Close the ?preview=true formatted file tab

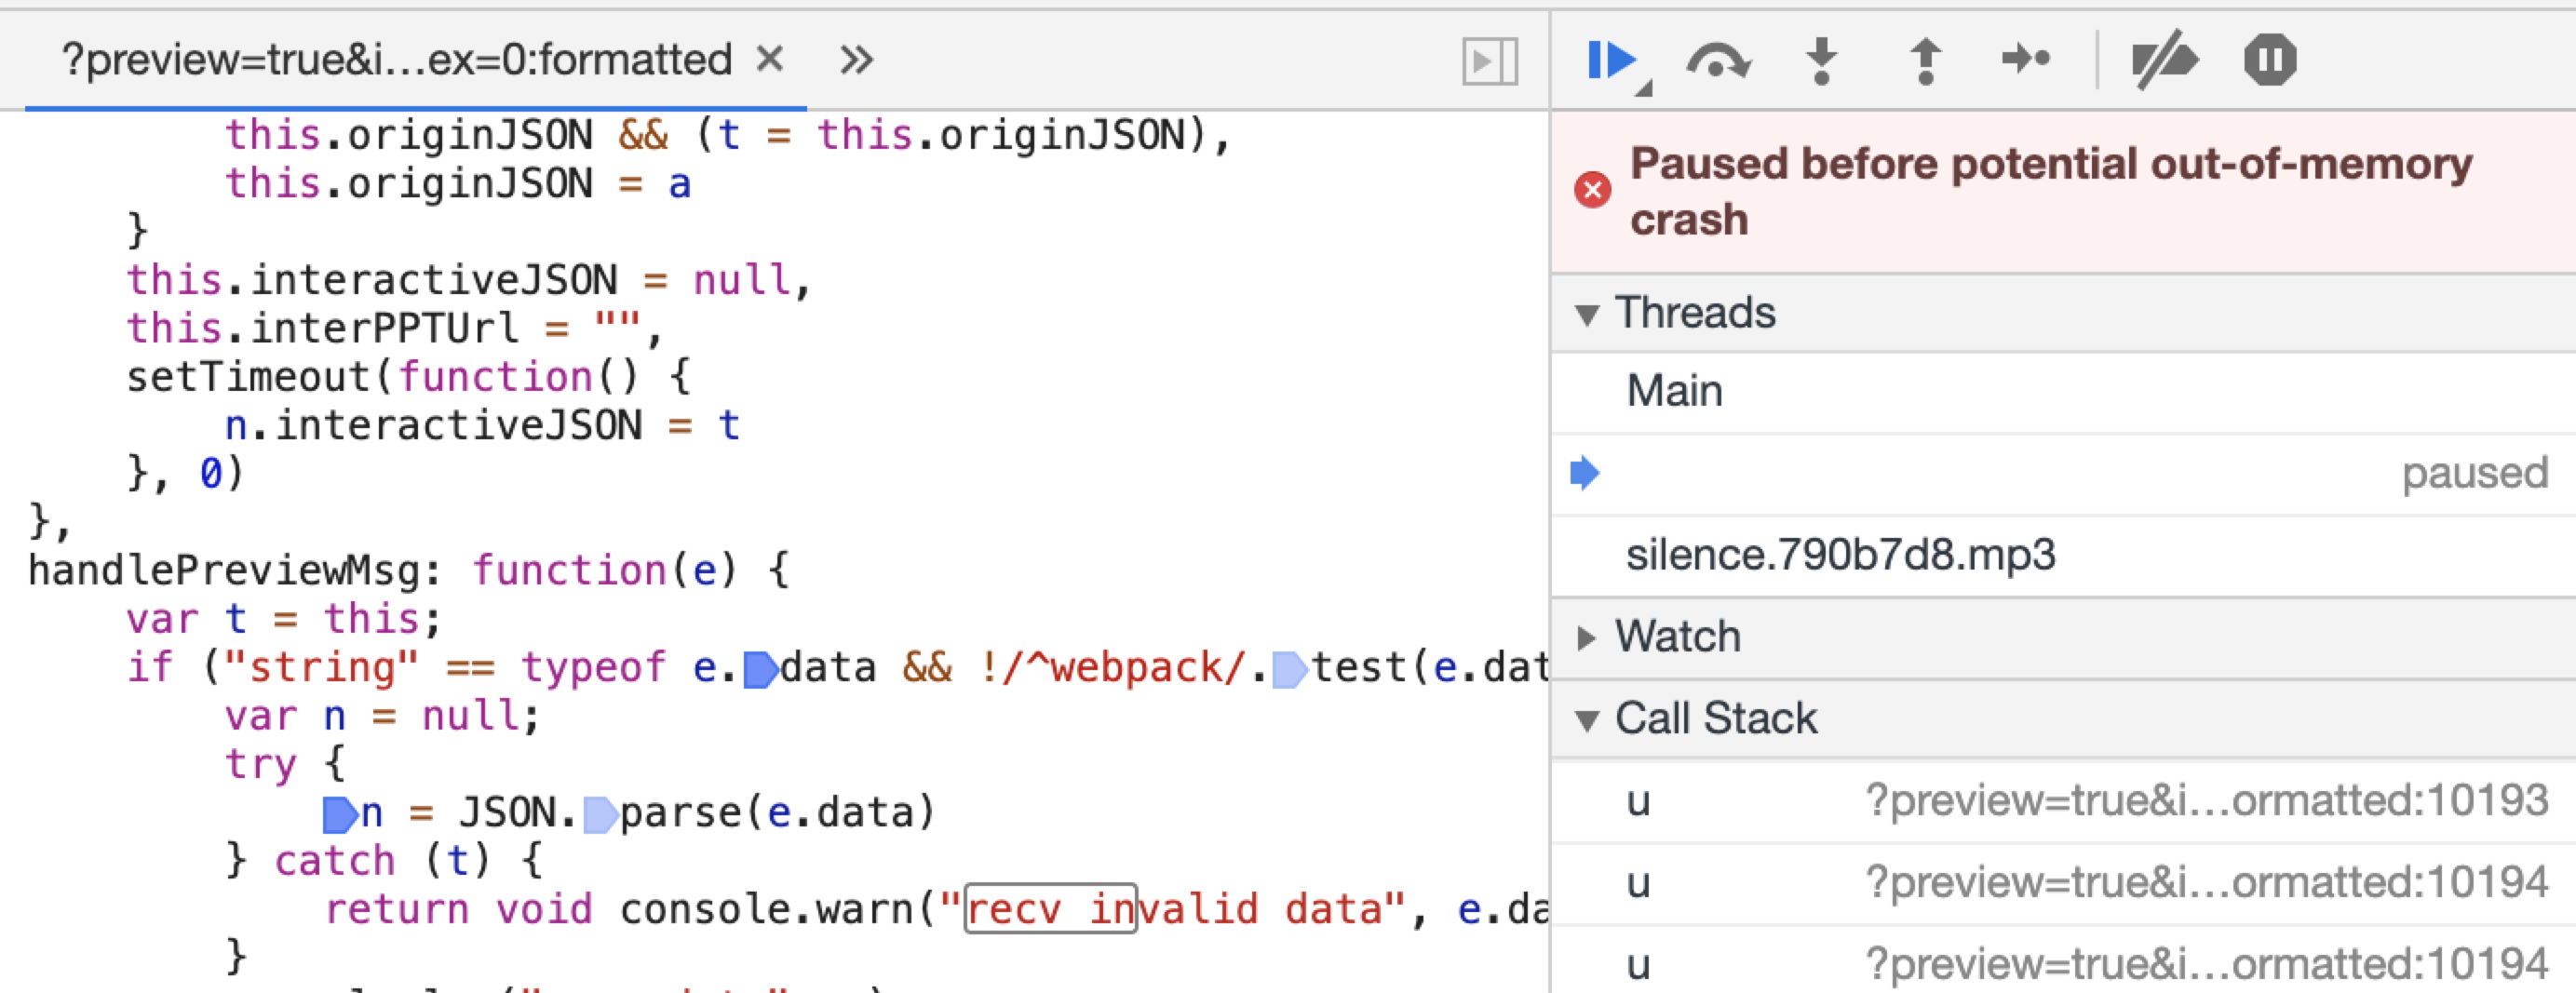769,59
